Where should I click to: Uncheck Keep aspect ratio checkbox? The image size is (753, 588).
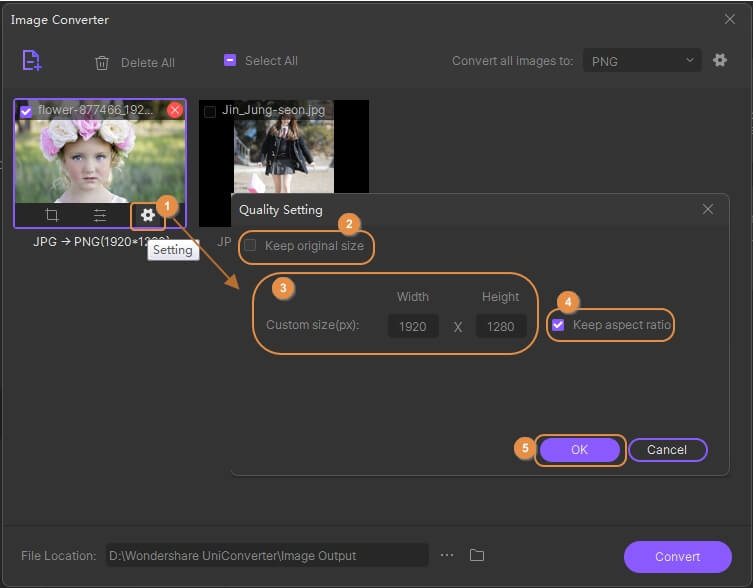(x=559, y=325)
